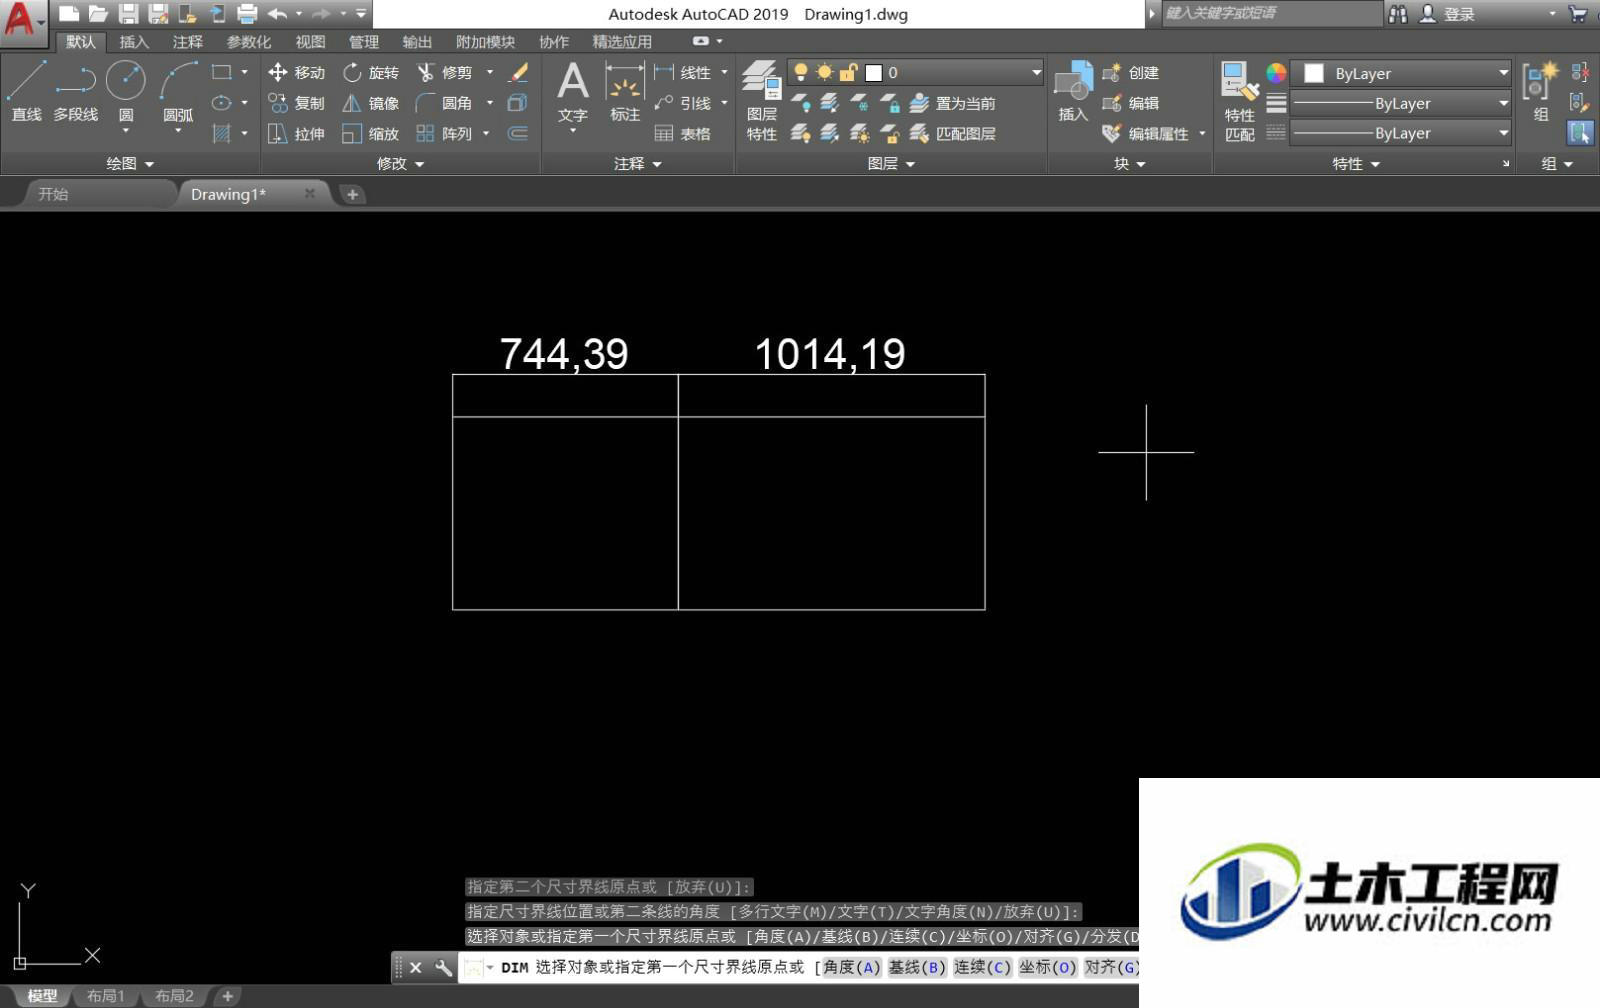This screenshot has width=1600, height=1008.
Task: Expand the 注释 panel
Action: pos(638,163)
